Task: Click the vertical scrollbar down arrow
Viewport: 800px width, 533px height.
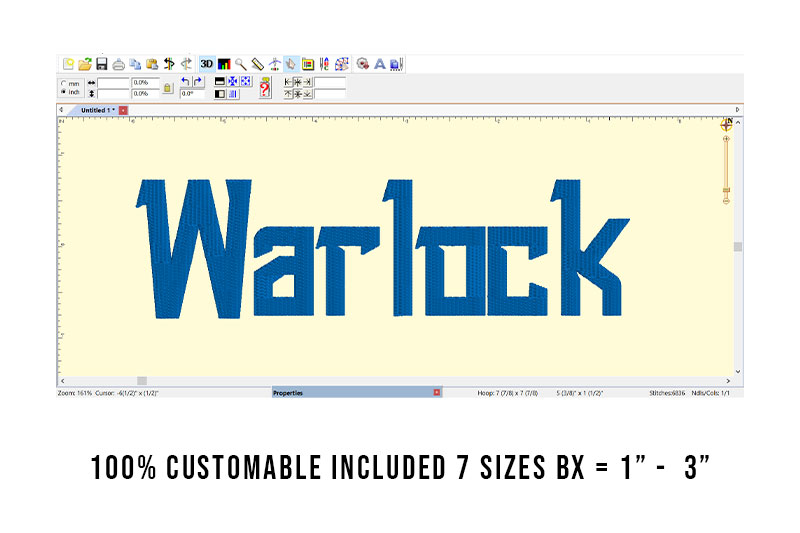Action: point(738,372)
